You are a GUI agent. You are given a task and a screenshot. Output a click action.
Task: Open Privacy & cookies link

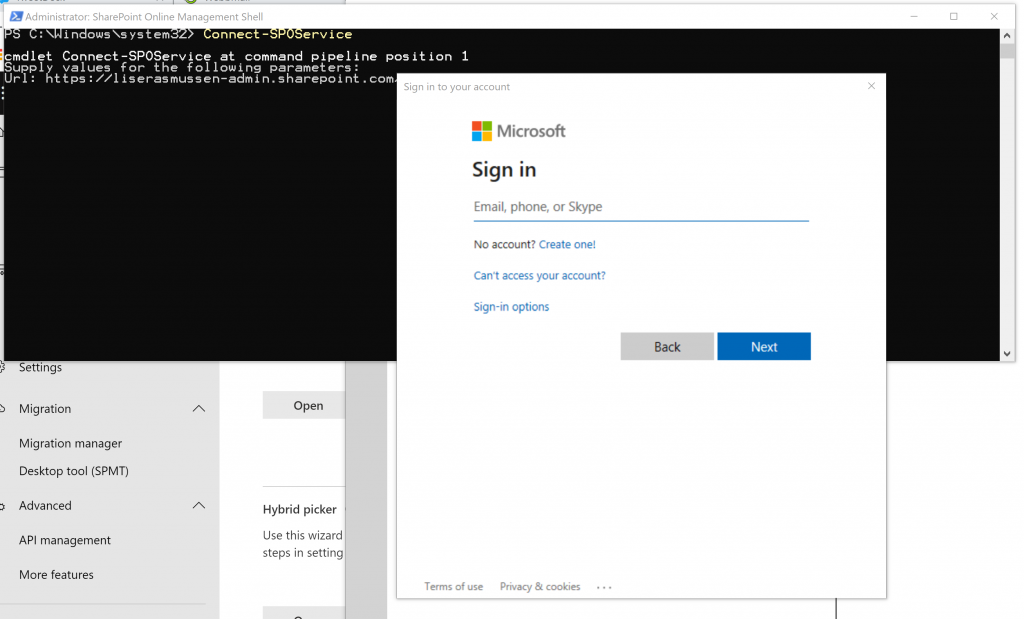point(540,586)
